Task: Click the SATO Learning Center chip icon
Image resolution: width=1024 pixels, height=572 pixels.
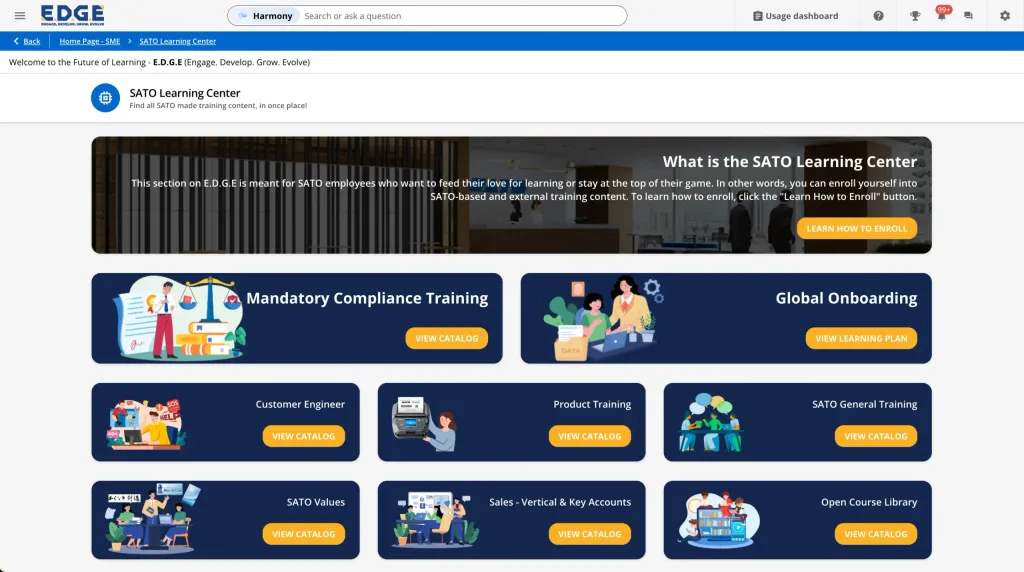Action: pos(105,98)
